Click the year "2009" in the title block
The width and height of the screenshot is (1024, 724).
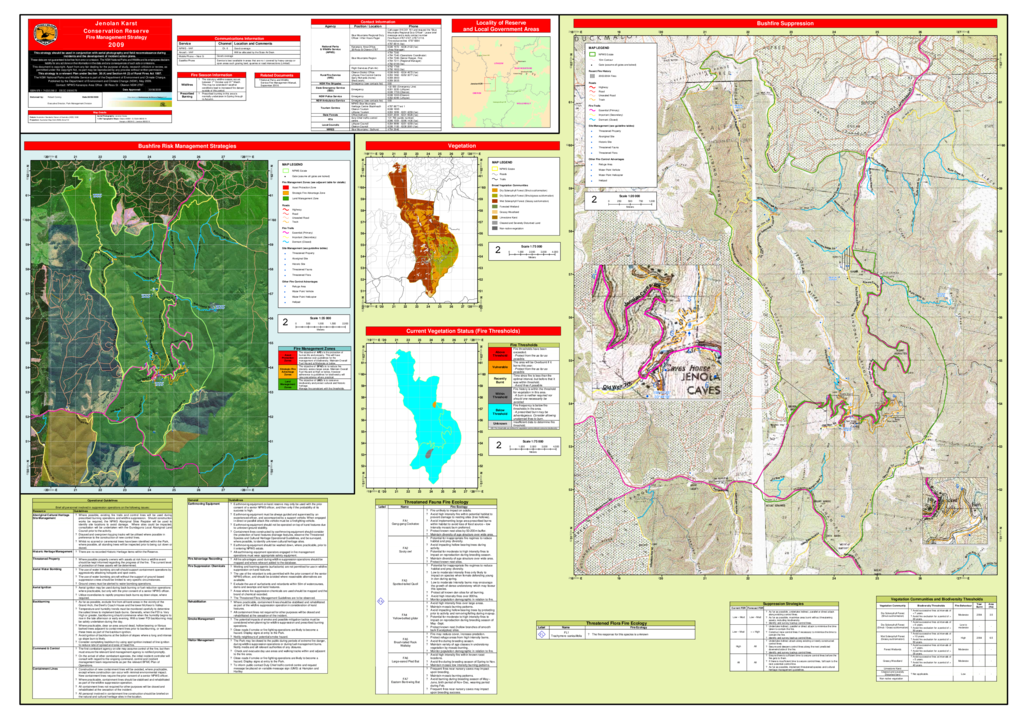(x=116, y=44)
